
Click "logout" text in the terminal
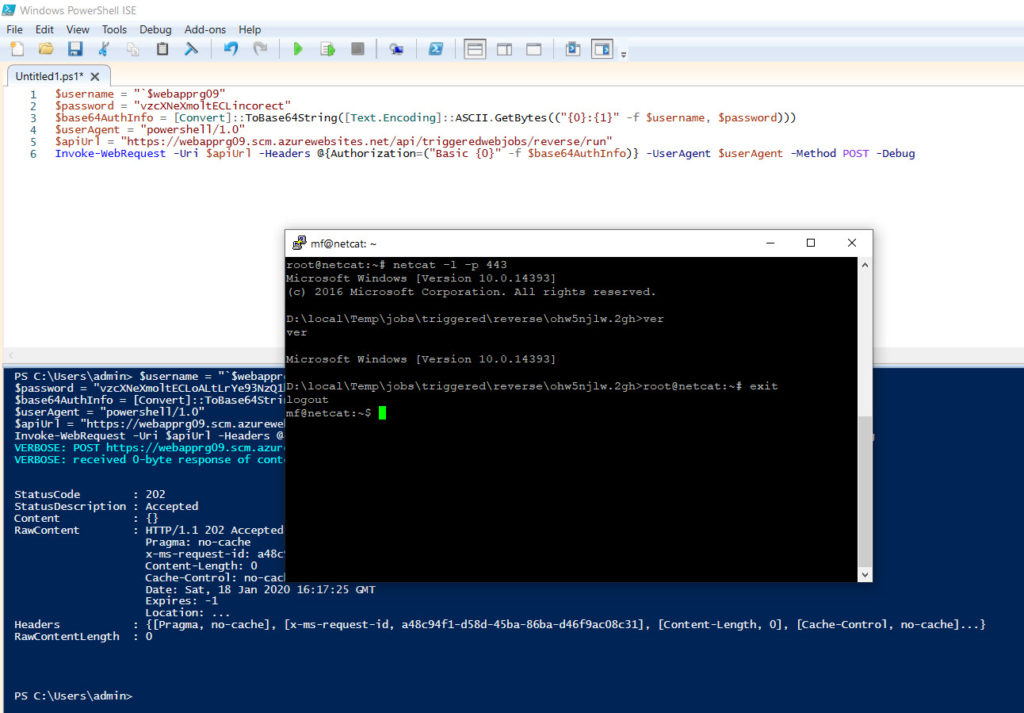[308, 400]
